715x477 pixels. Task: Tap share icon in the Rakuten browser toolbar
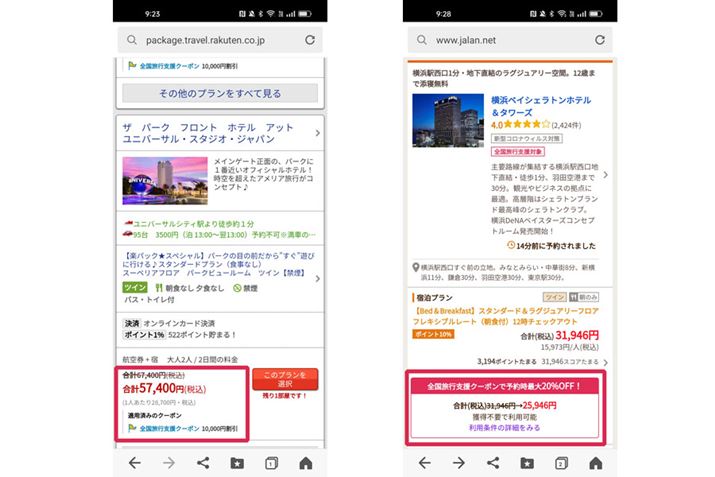point(203,463)
